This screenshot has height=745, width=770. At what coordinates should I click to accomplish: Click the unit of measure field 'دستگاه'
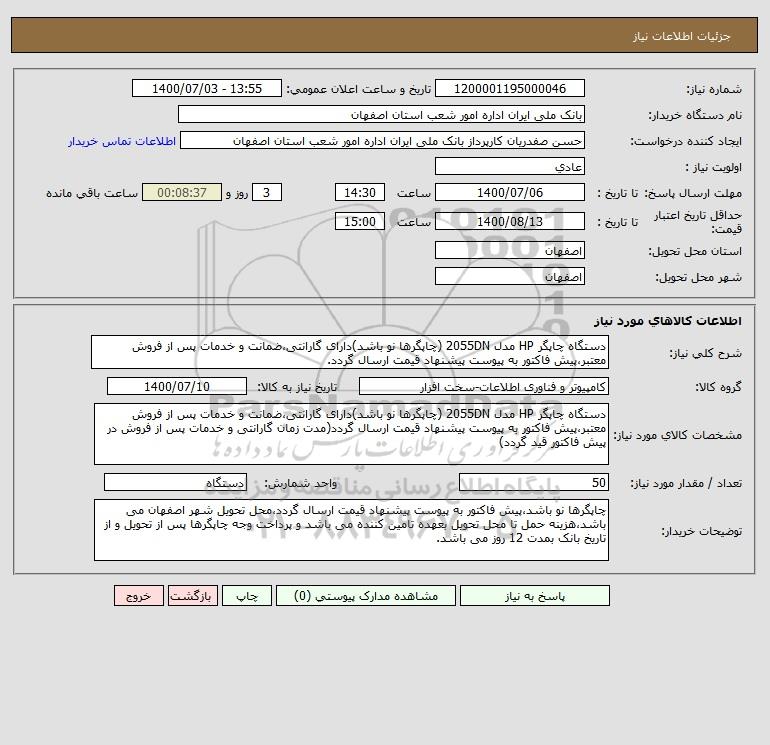coord(175,482)
